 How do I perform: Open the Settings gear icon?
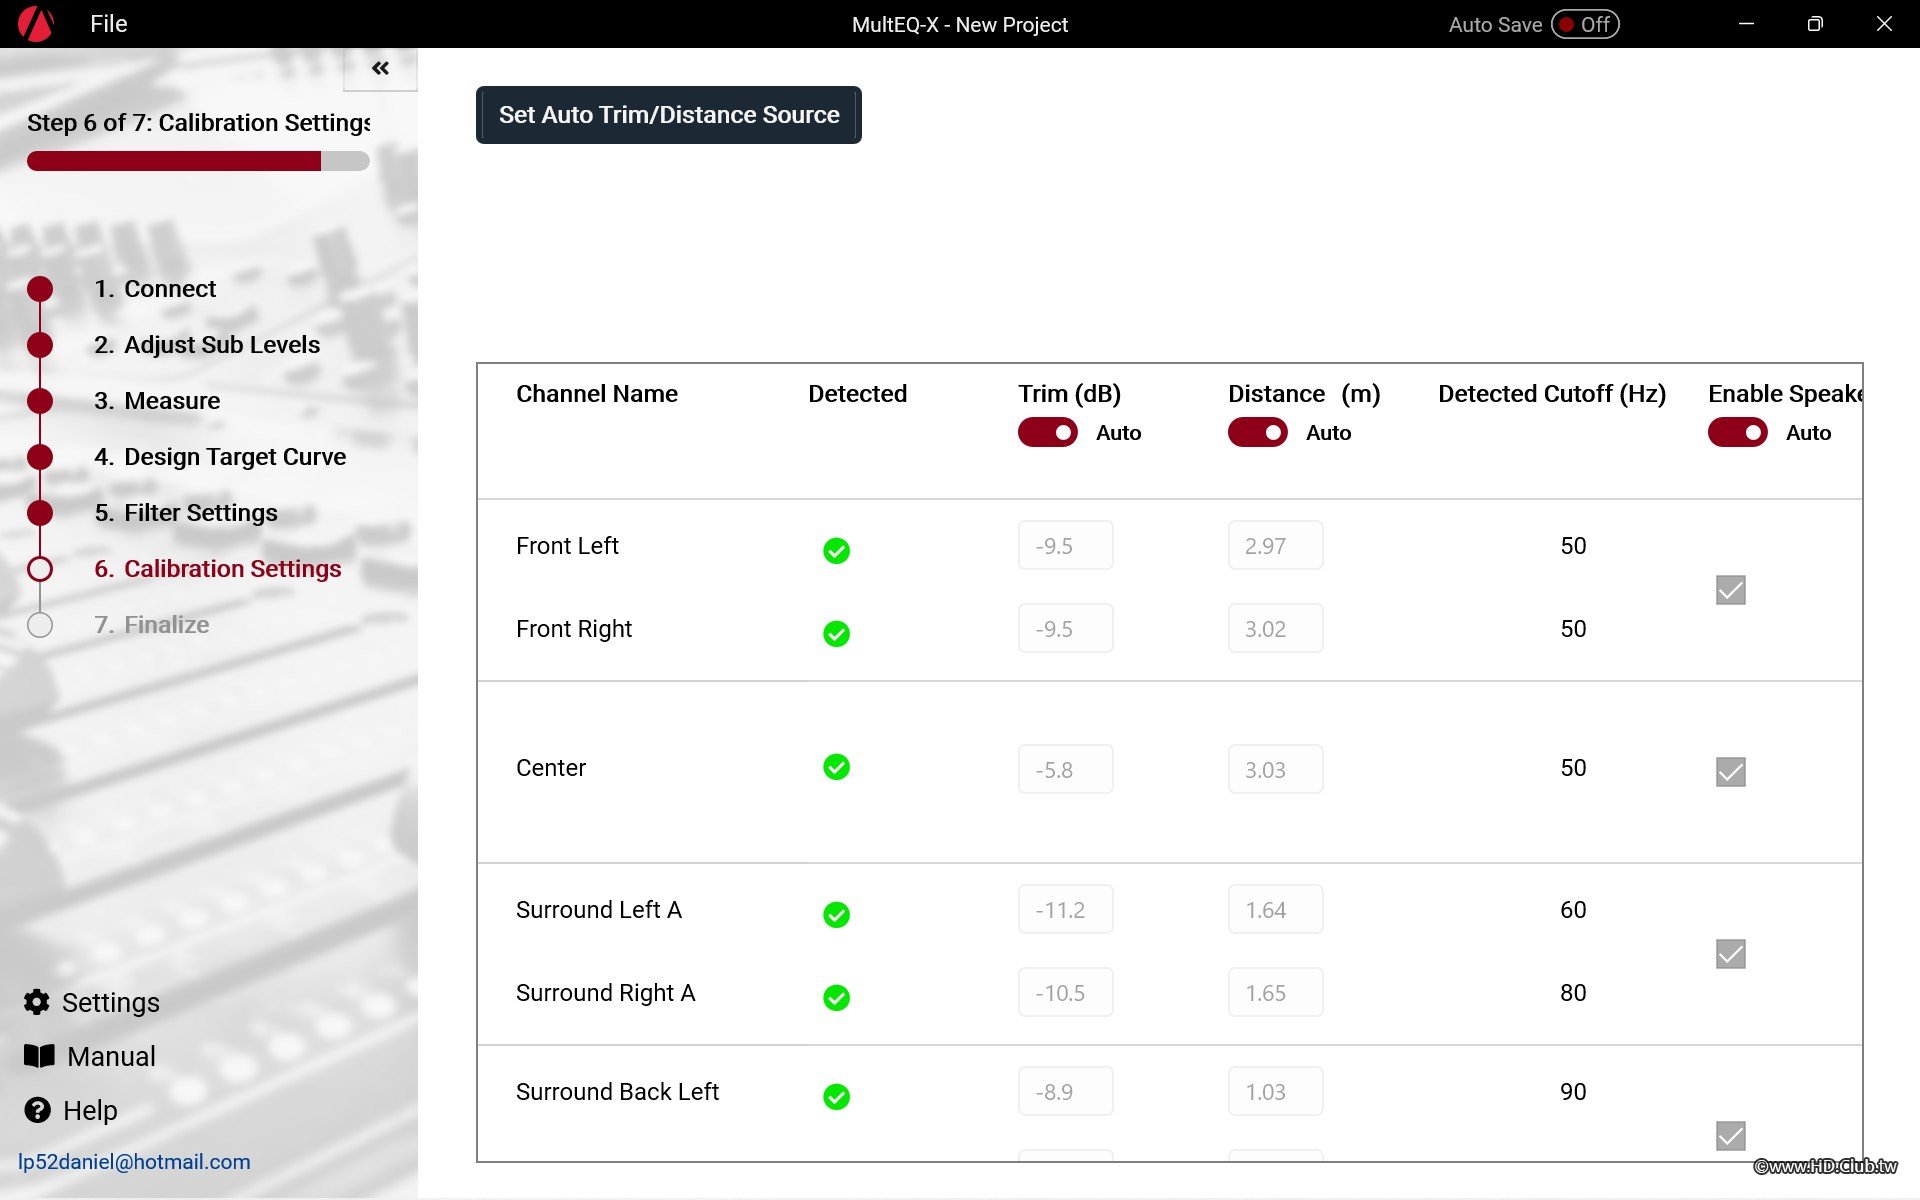[x=37, y=1002]
